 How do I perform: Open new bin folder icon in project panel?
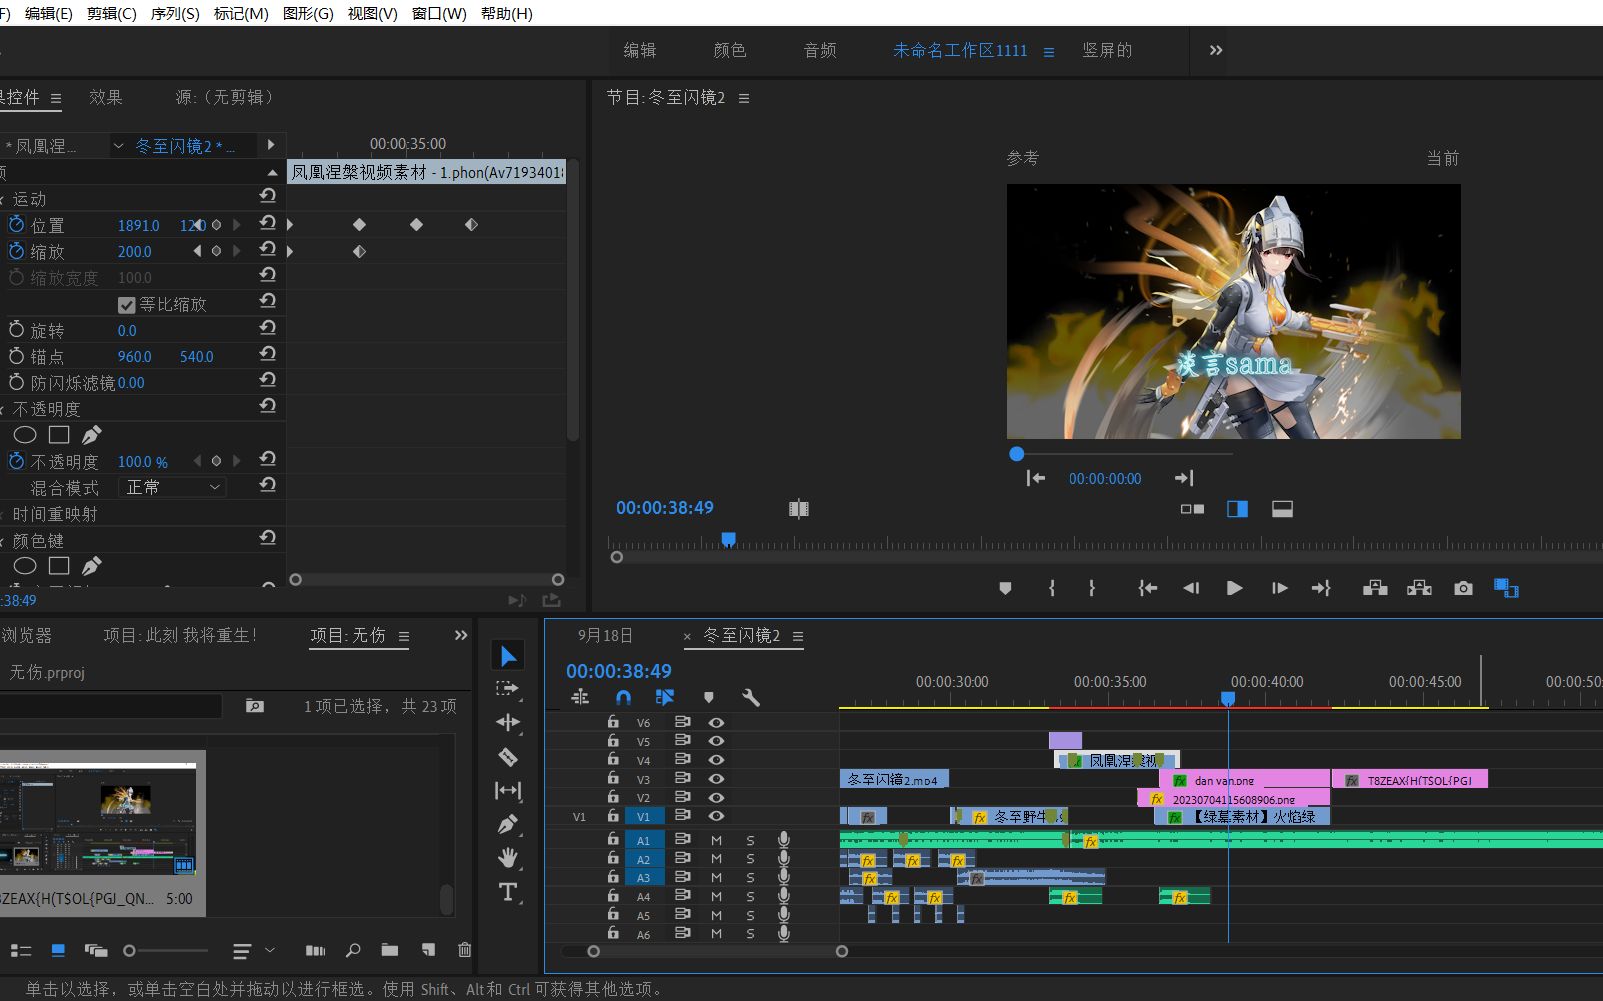[x=390, y=950]
